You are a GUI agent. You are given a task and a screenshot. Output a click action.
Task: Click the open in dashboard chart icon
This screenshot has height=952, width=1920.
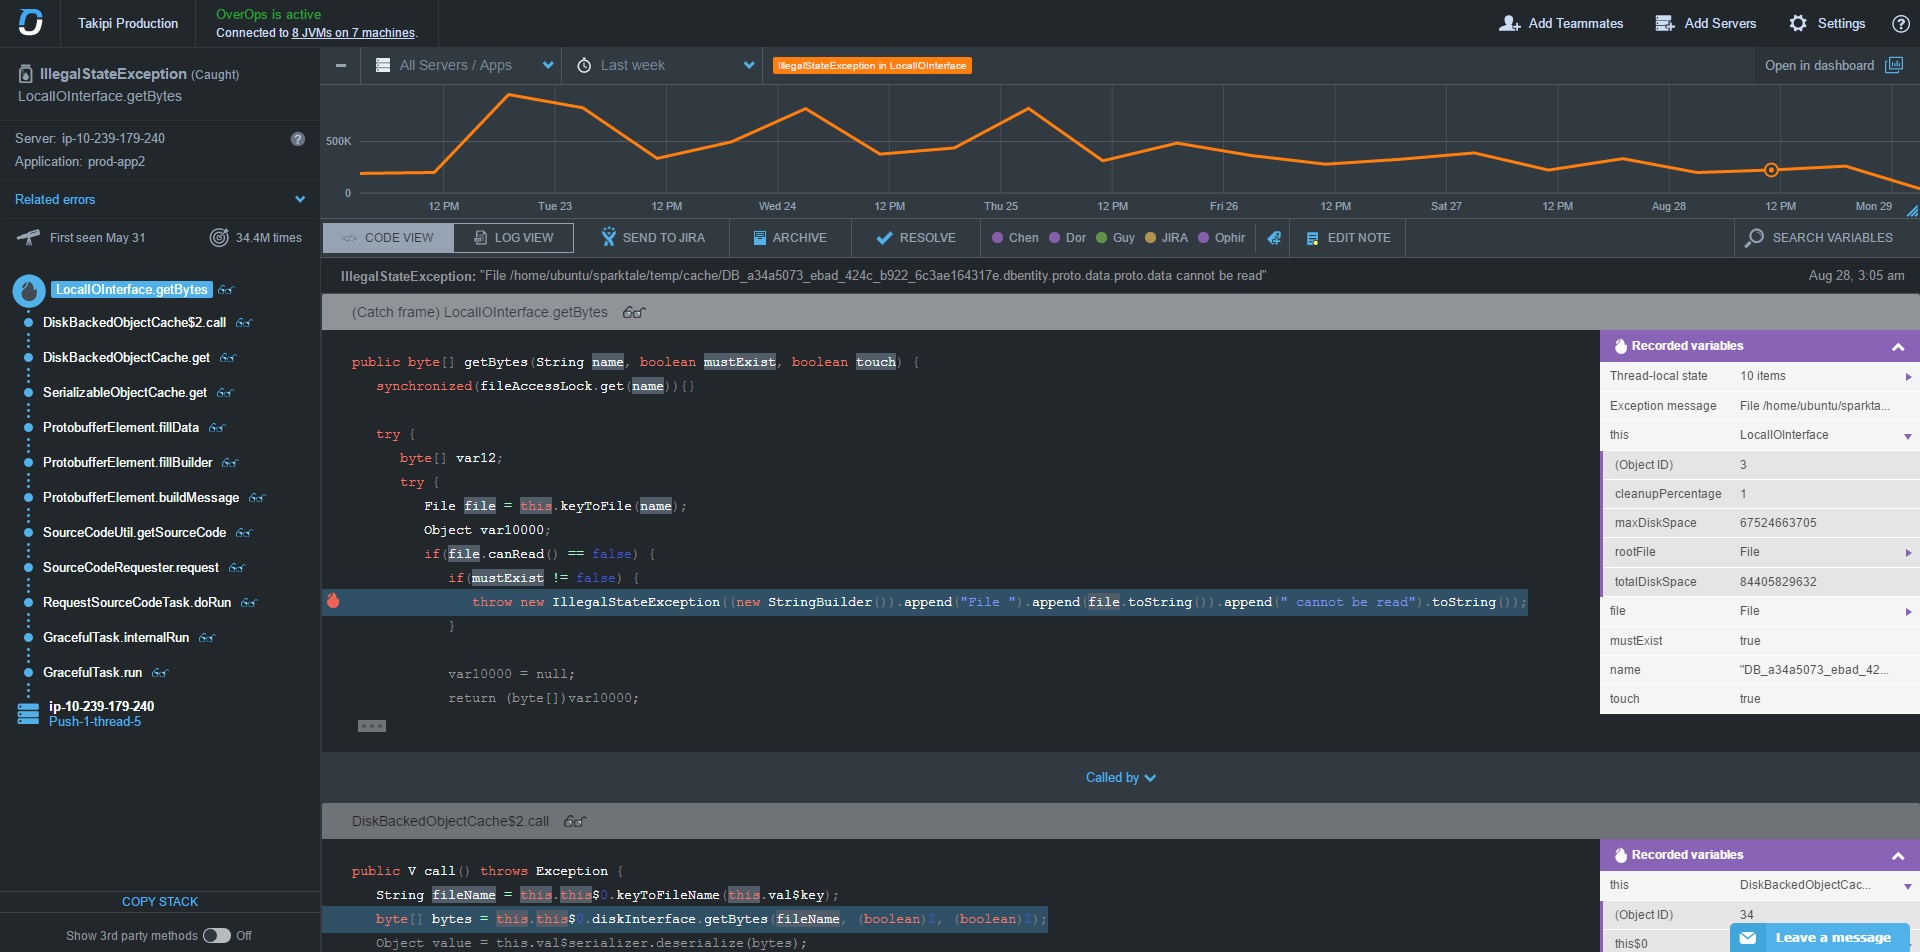click(1894, 65)
